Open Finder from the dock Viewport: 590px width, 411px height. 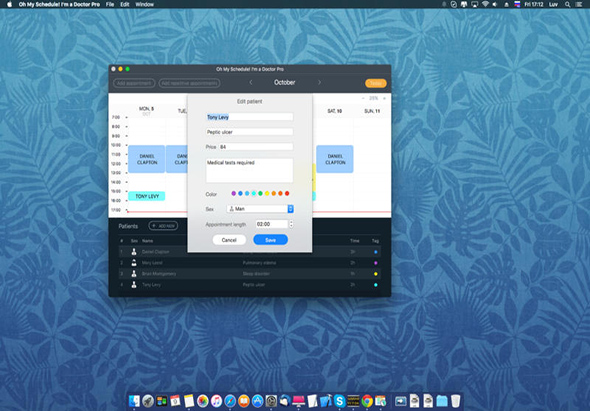[x=134, y=401]
